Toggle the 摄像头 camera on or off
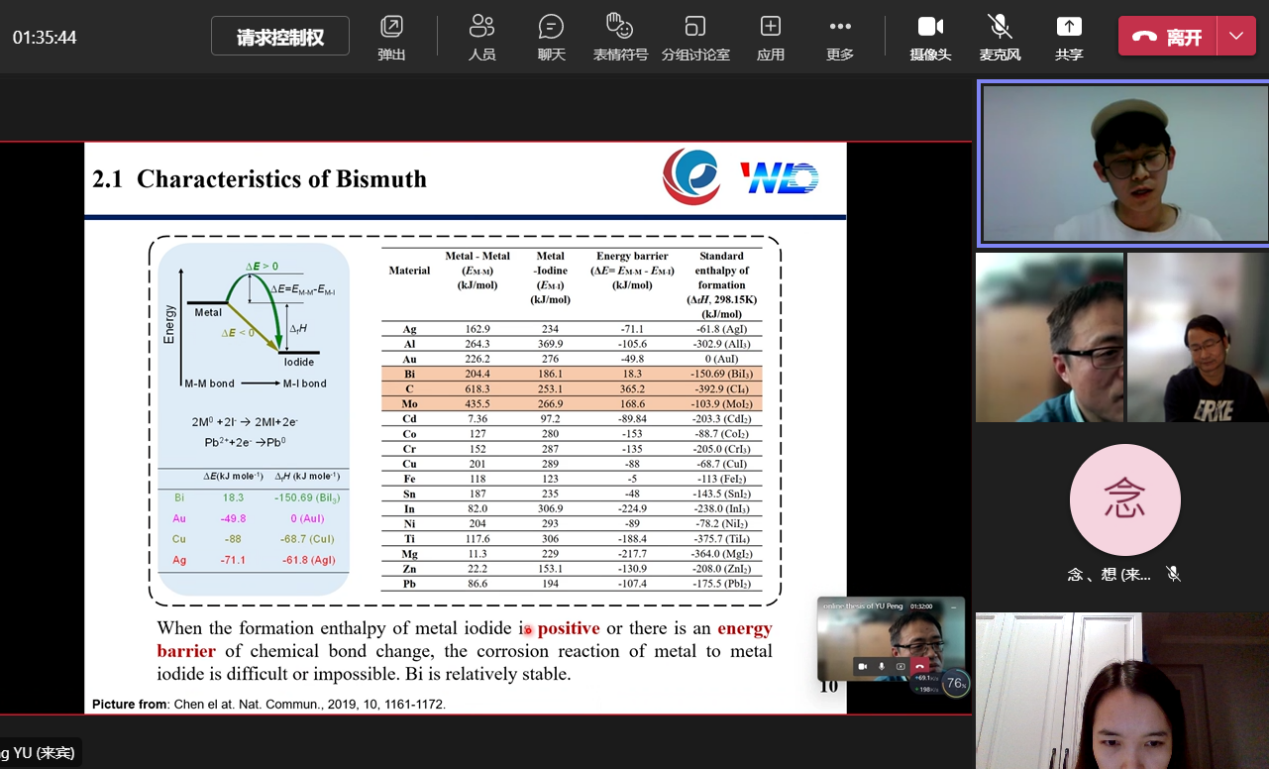This screenshot has width=1269, height=769. tap(930, 37)
